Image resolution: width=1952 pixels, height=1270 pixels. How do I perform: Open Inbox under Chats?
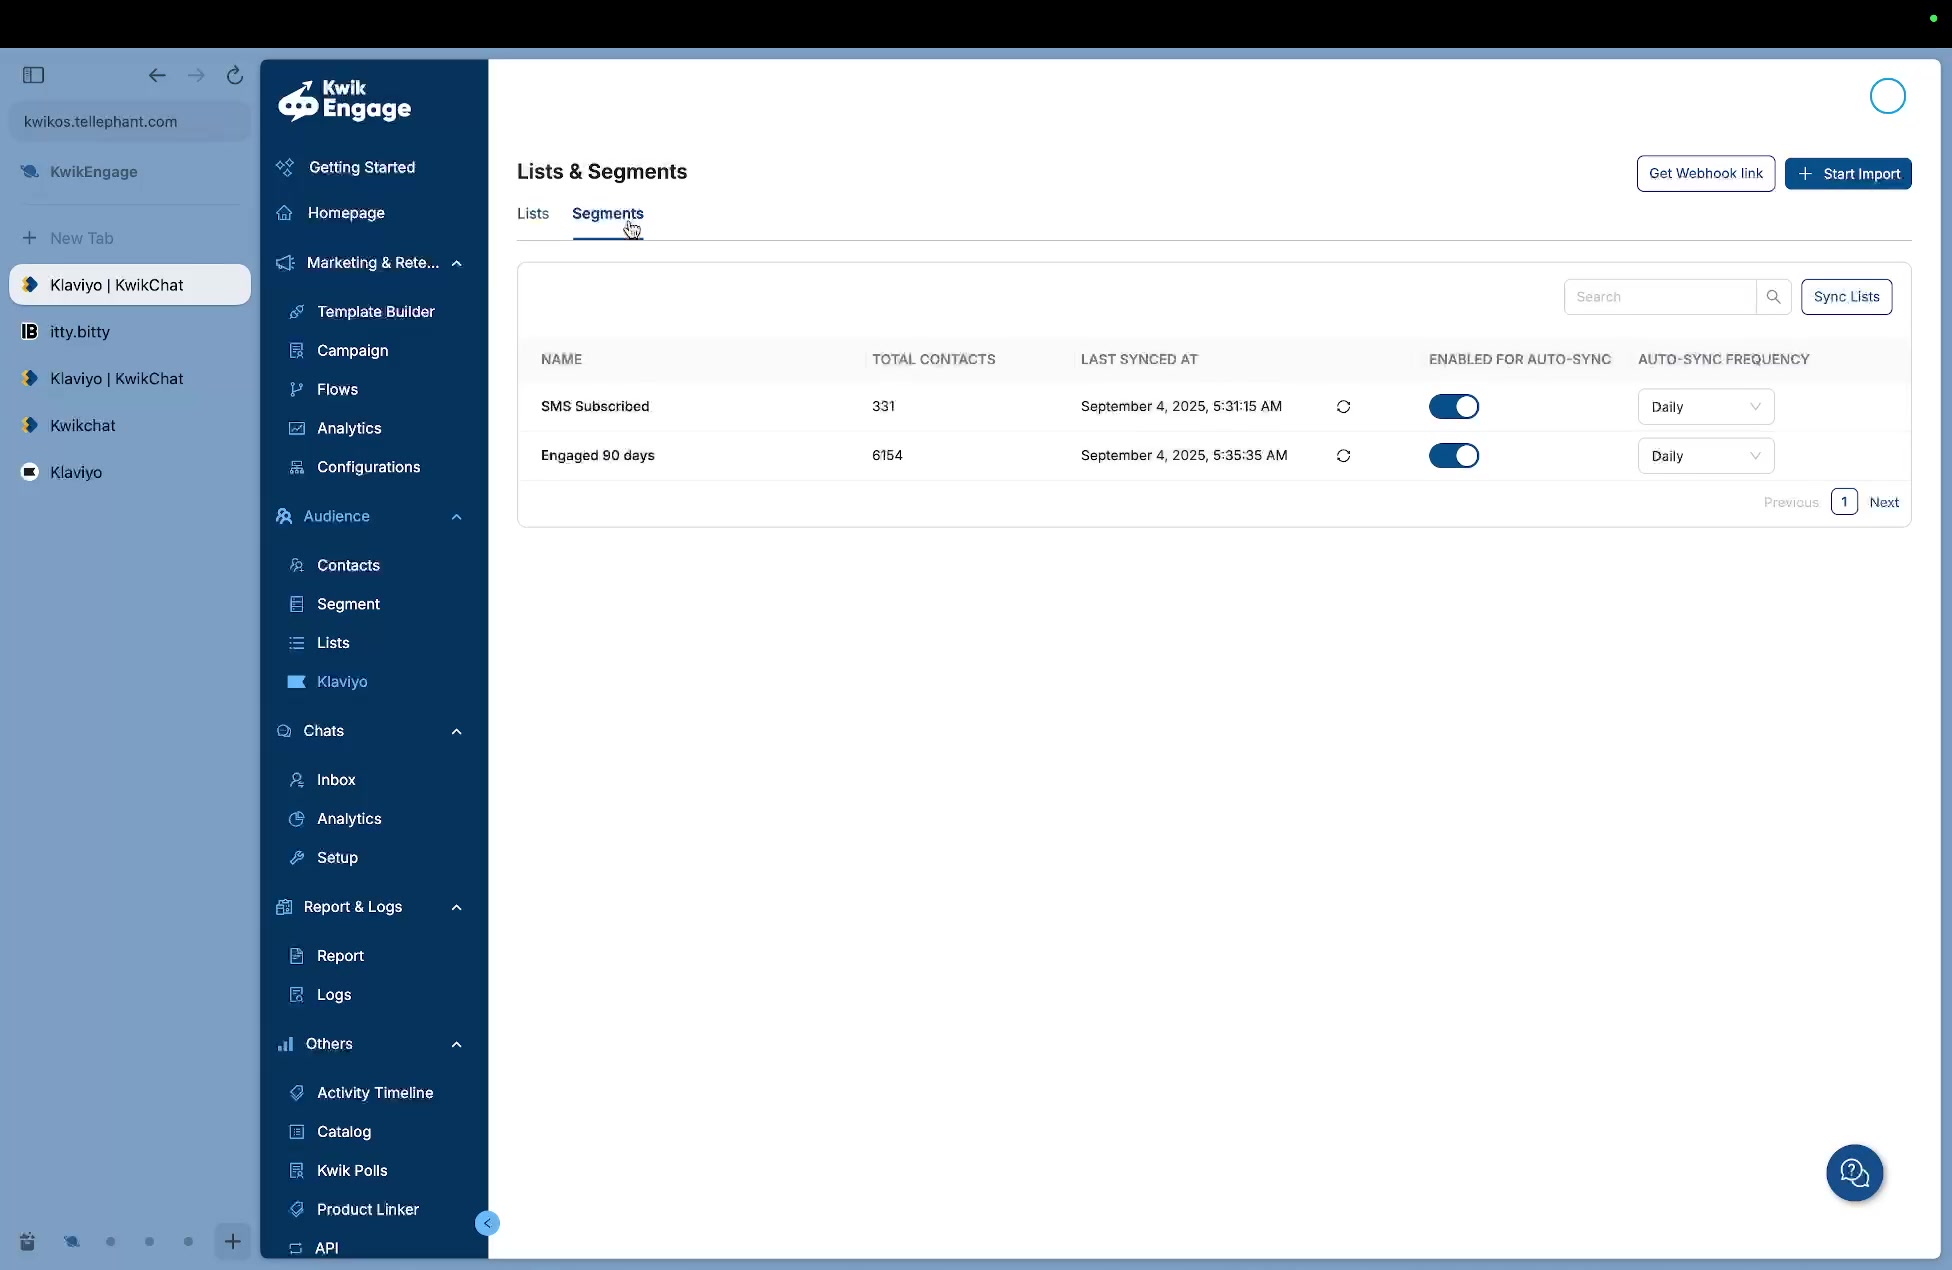tap(336, 780)
